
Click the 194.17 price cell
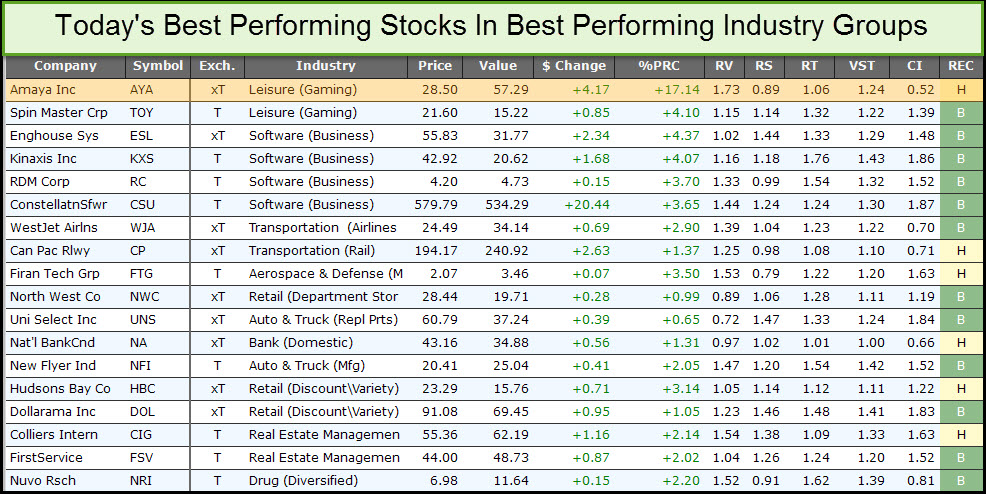pos(436,251)
